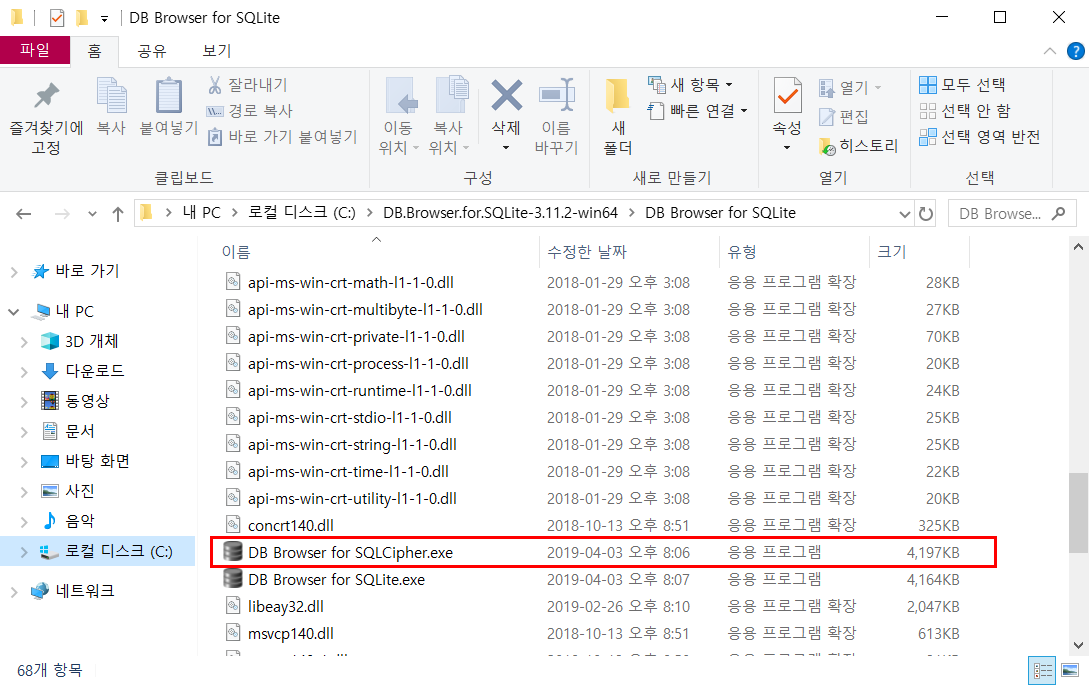Switch to large icons view

tap(1070, 671)
